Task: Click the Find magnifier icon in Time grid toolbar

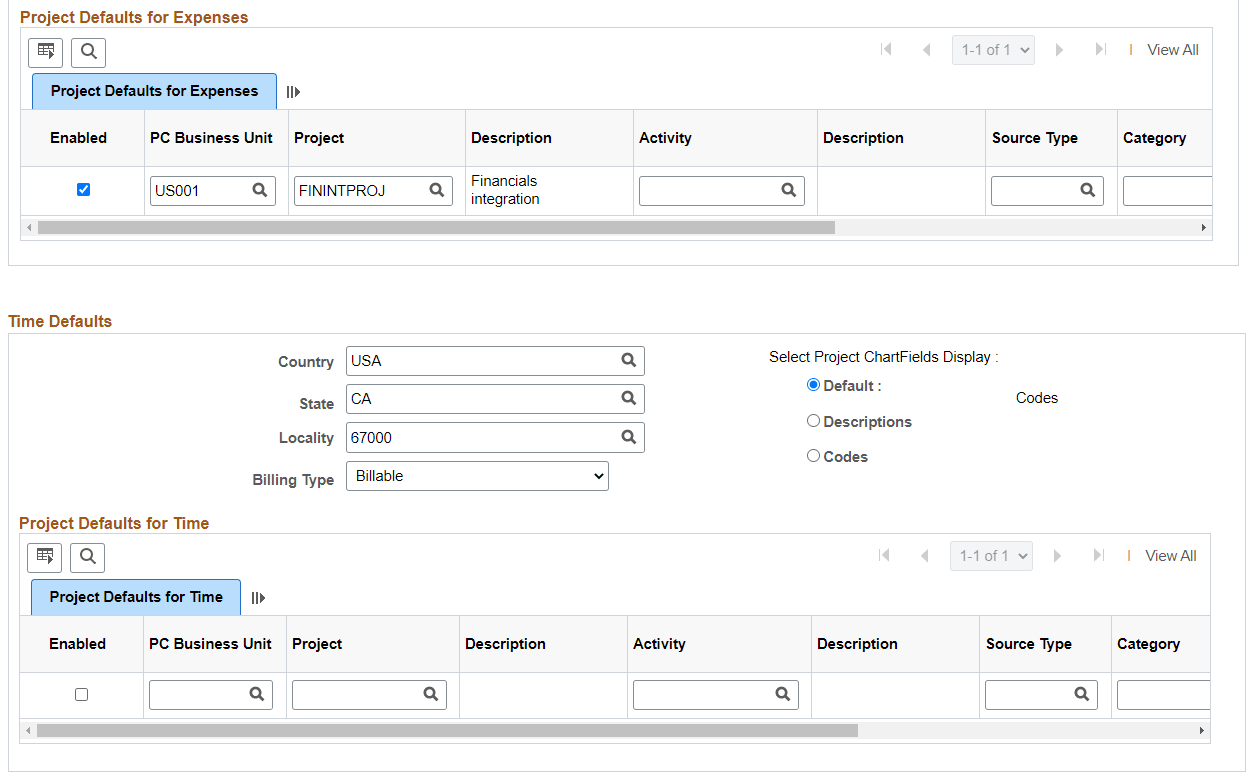Action: pyautogui.click(x=87, y=557)
